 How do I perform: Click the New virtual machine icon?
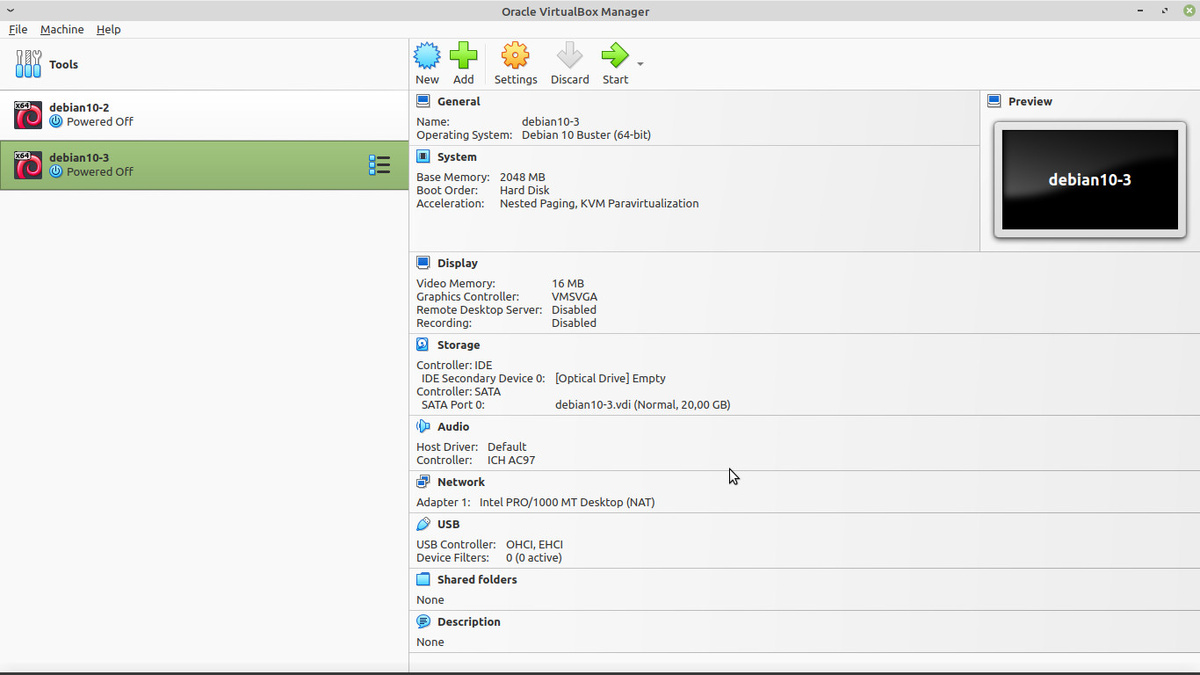click(427, 55)
